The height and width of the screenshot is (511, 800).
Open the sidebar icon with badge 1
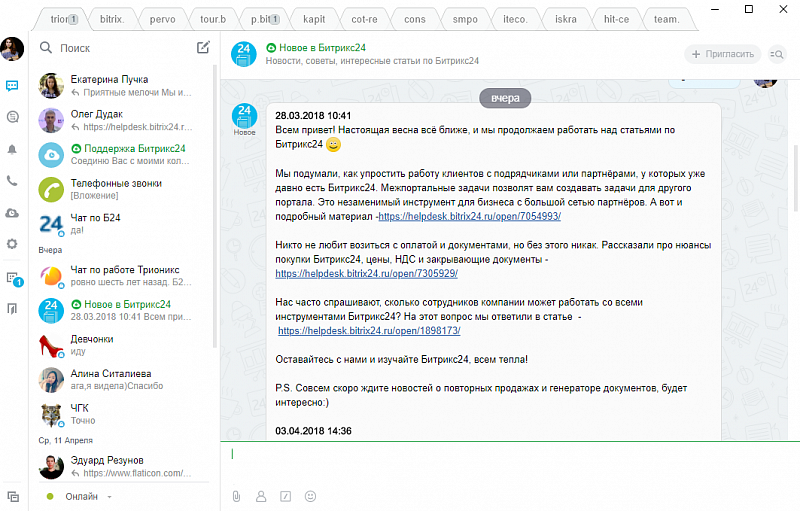(14, 279)
